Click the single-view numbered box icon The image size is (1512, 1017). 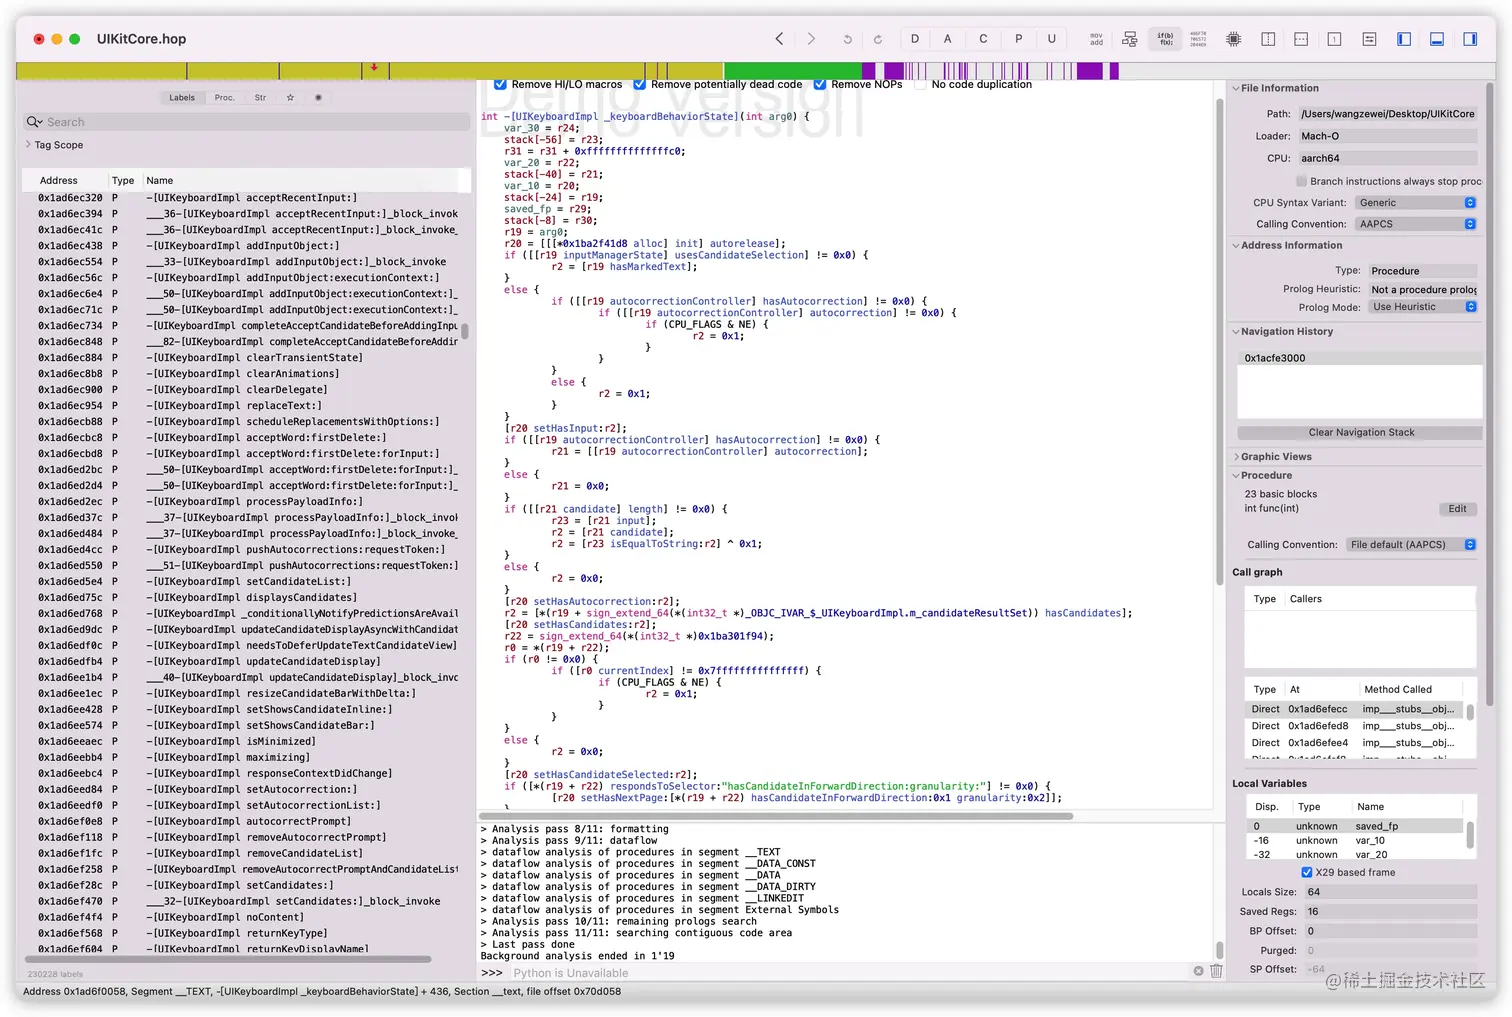pyautogui.click(x=1334, y=39)
